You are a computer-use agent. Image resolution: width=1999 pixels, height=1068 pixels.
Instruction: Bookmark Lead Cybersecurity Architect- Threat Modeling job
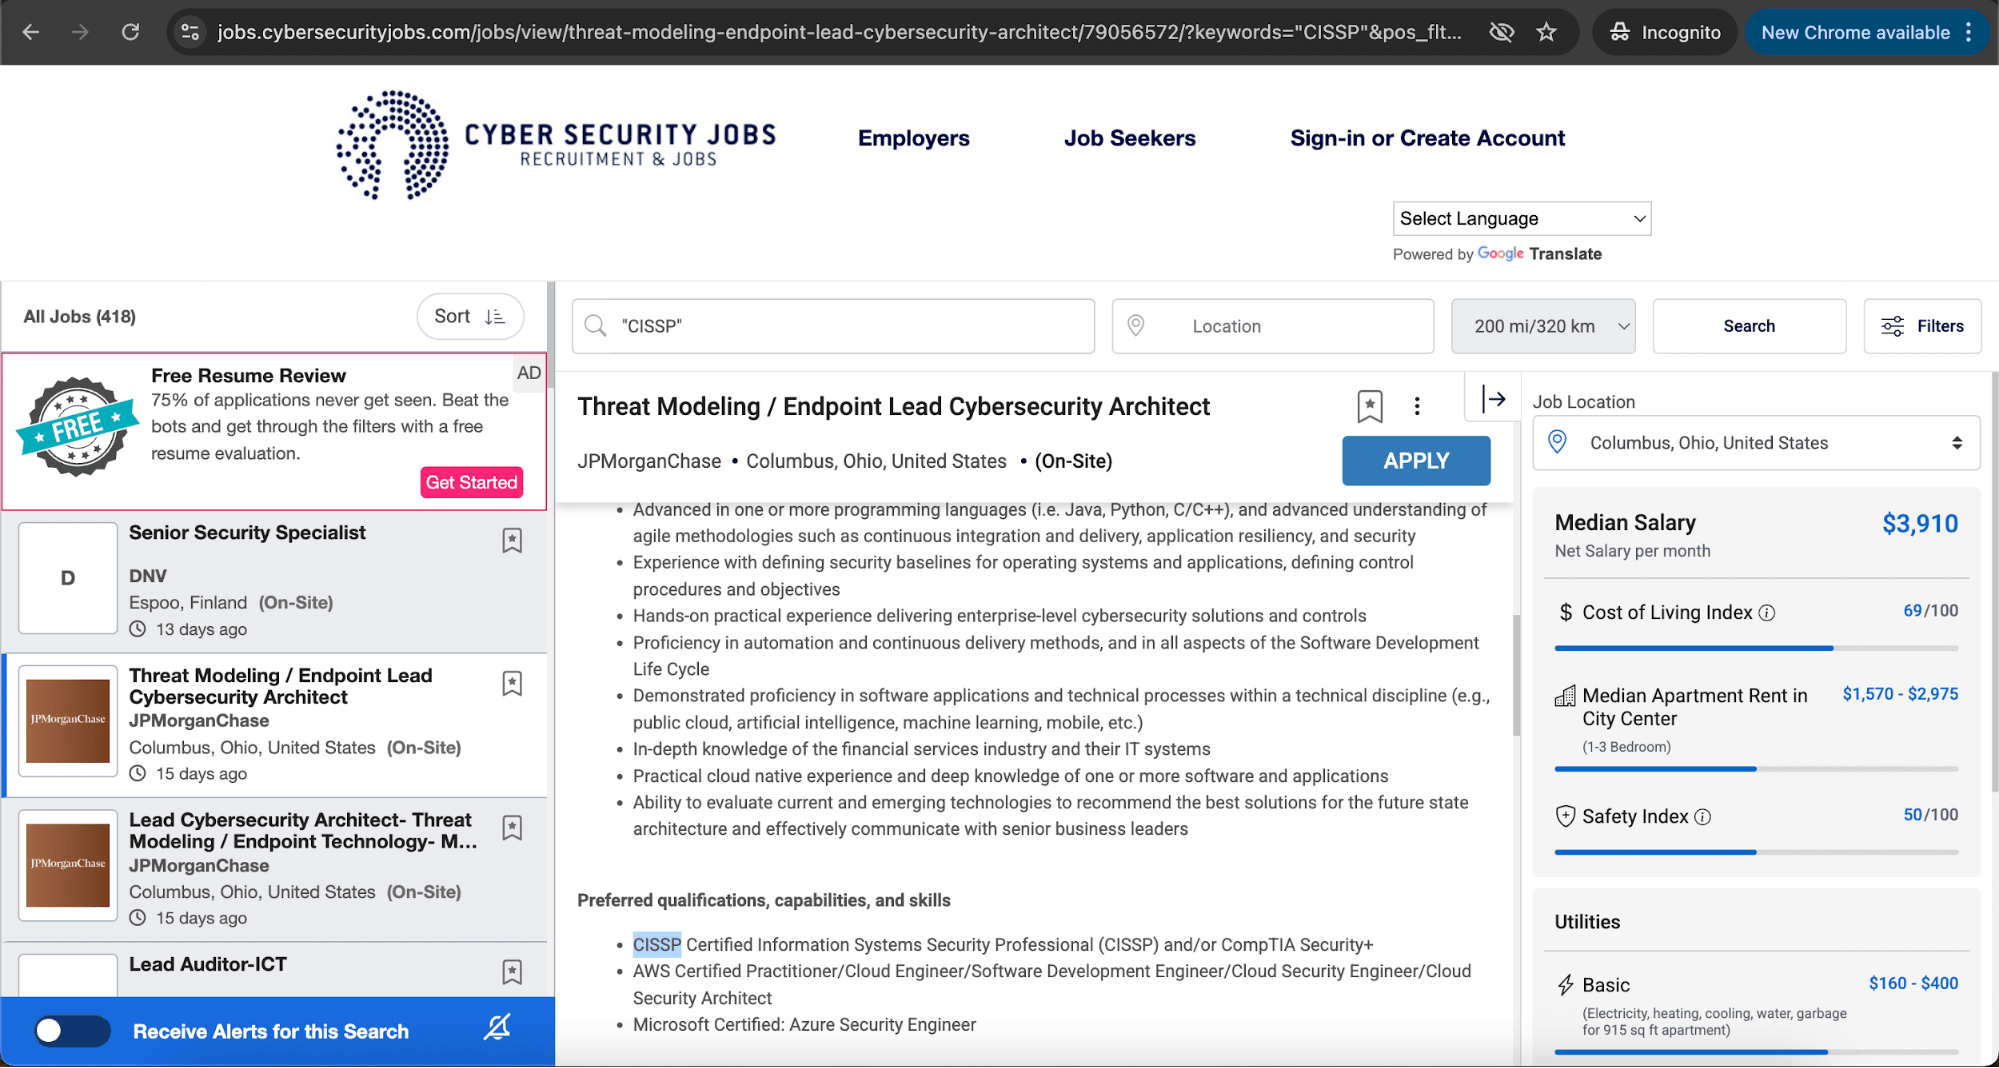point(512,828)
